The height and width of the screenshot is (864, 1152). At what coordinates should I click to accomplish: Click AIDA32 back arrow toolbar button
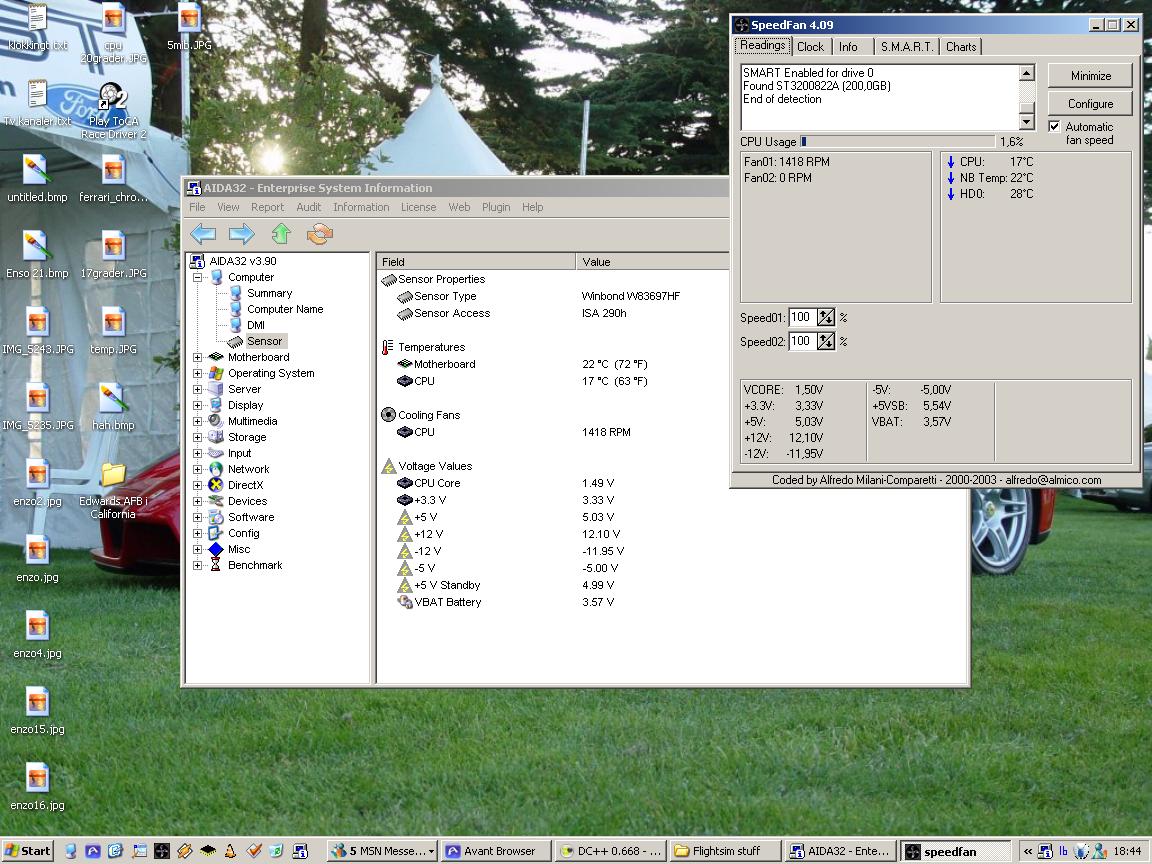pyautogui.click(x=204, y=234)
